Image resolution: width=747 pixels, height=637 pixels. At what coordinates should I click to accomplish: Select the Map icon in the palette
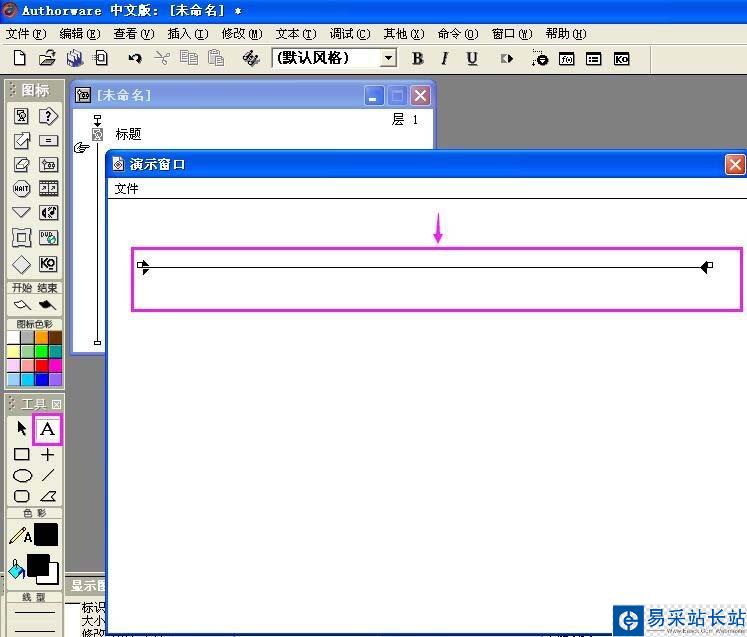(x=48, y=164)
